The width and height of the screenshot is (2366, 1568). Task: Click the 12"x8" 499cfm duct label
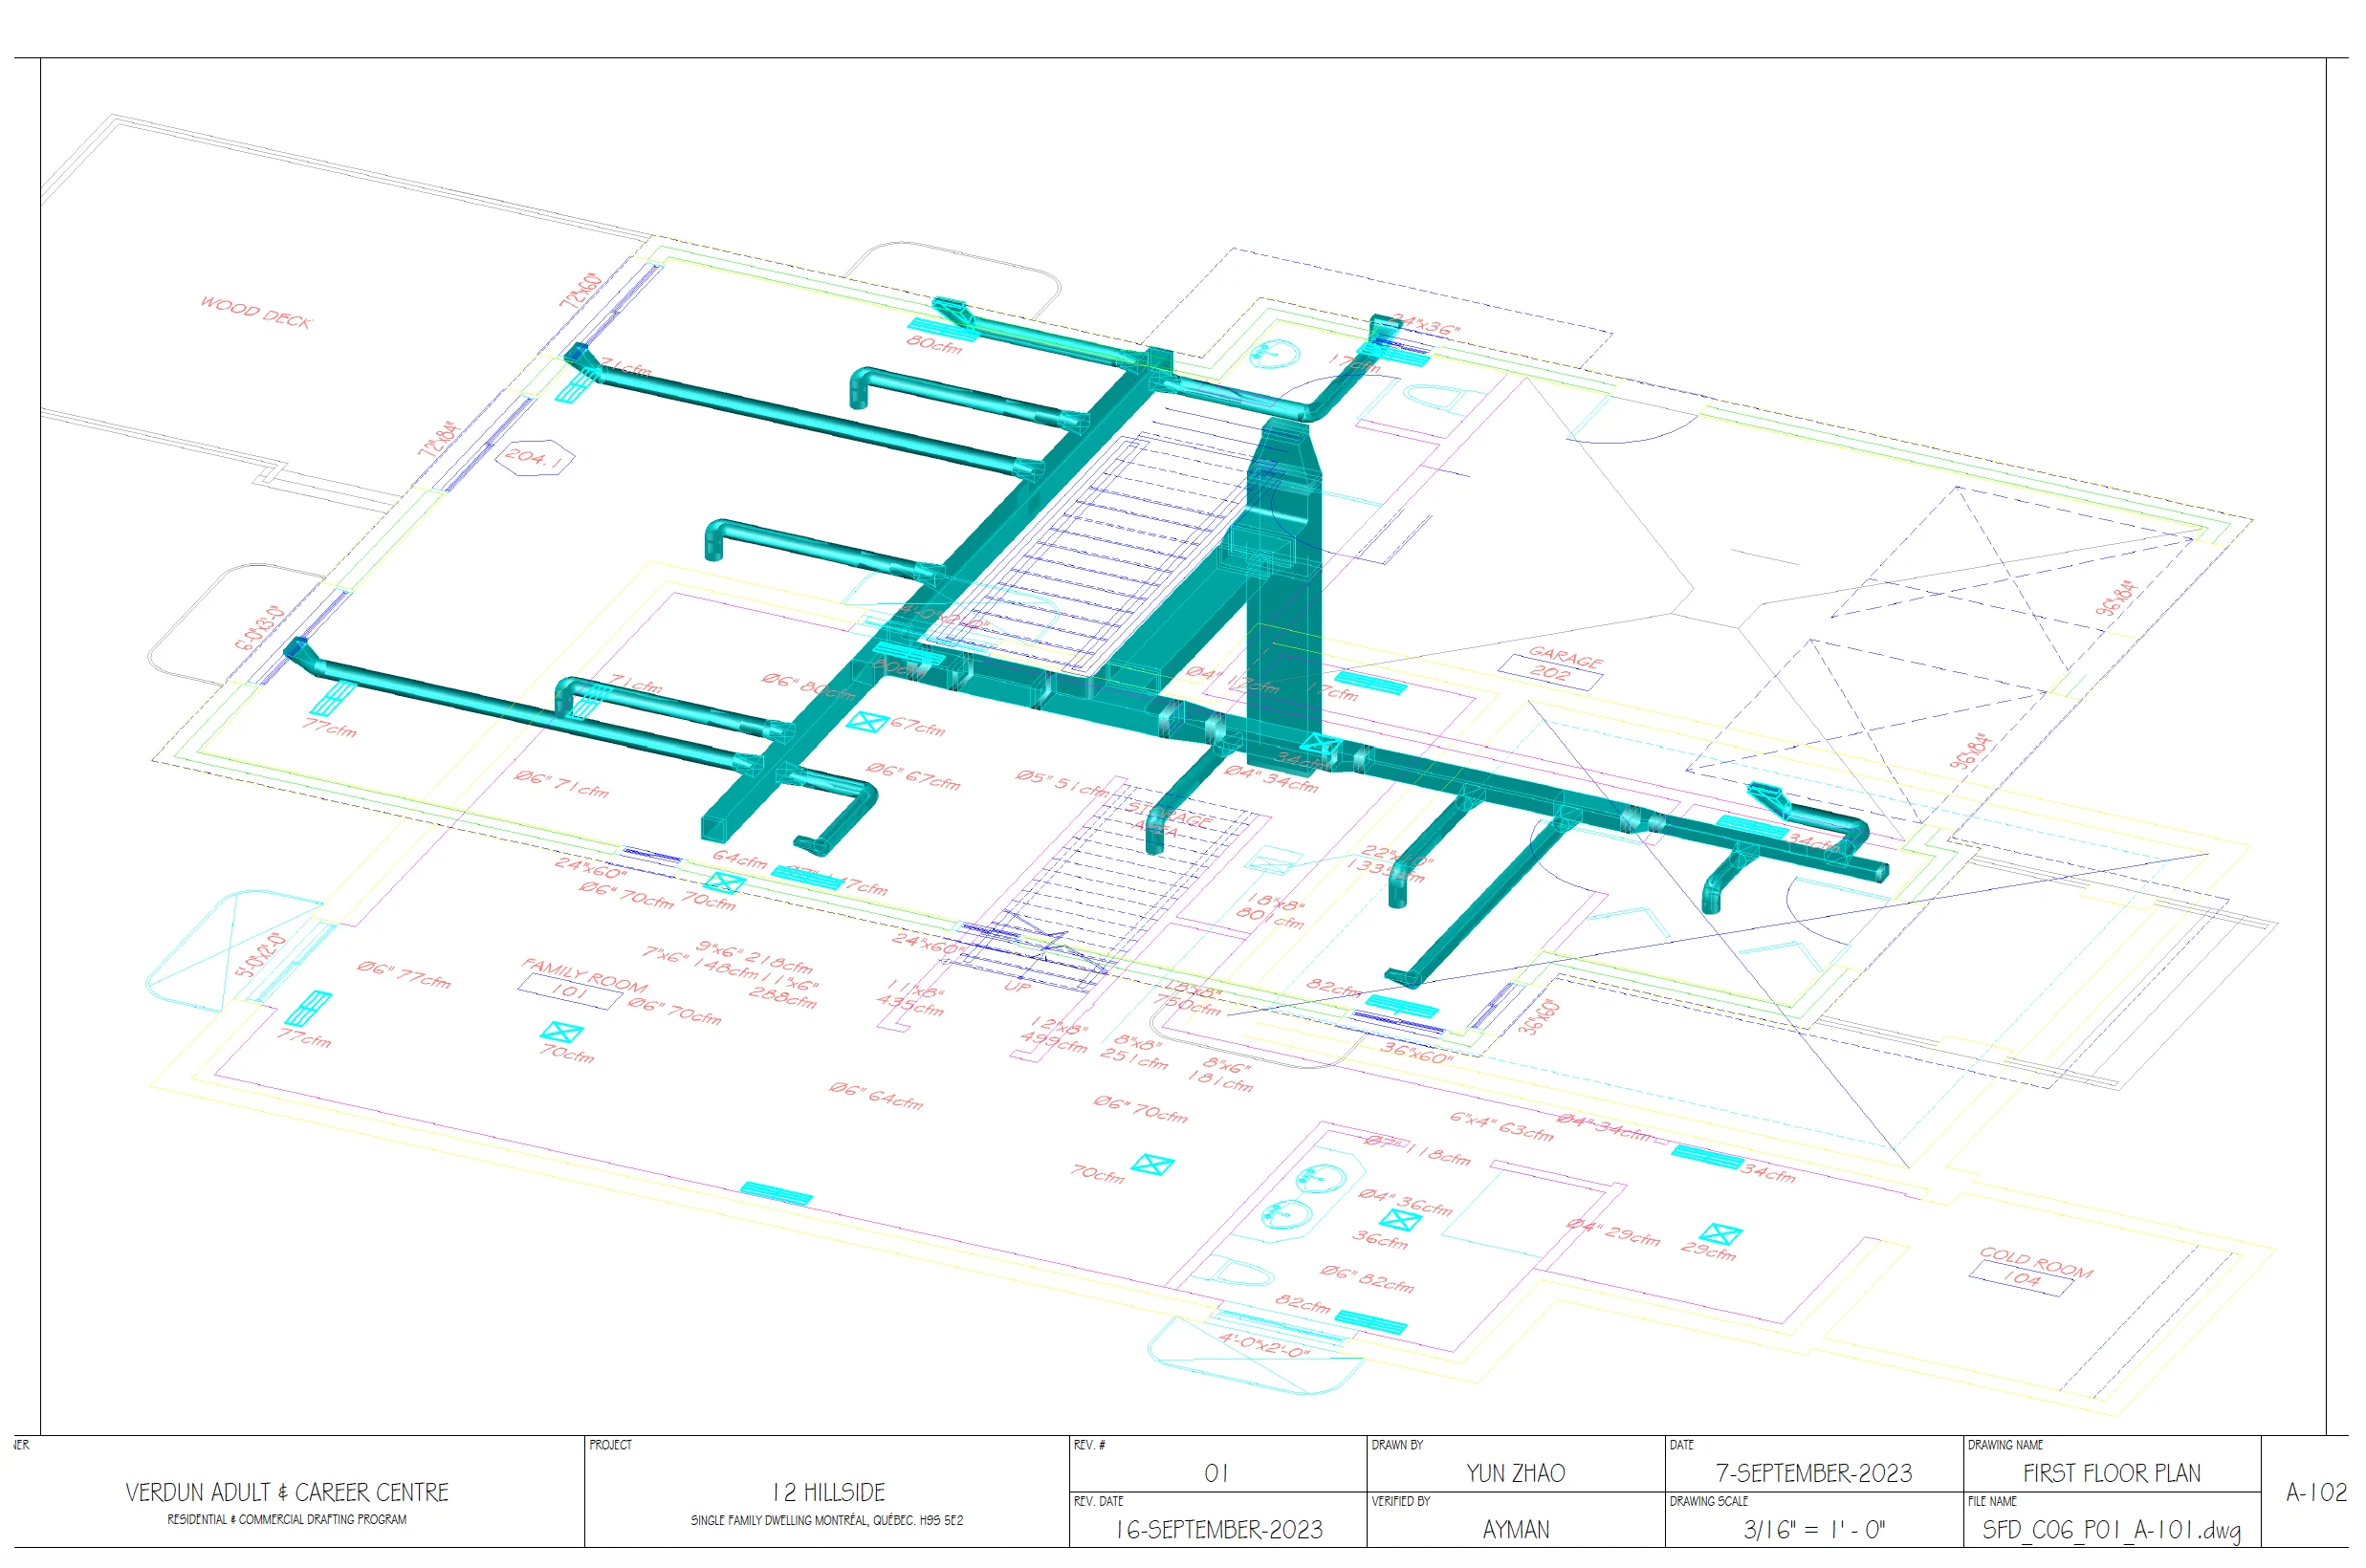[1054, 1035]
